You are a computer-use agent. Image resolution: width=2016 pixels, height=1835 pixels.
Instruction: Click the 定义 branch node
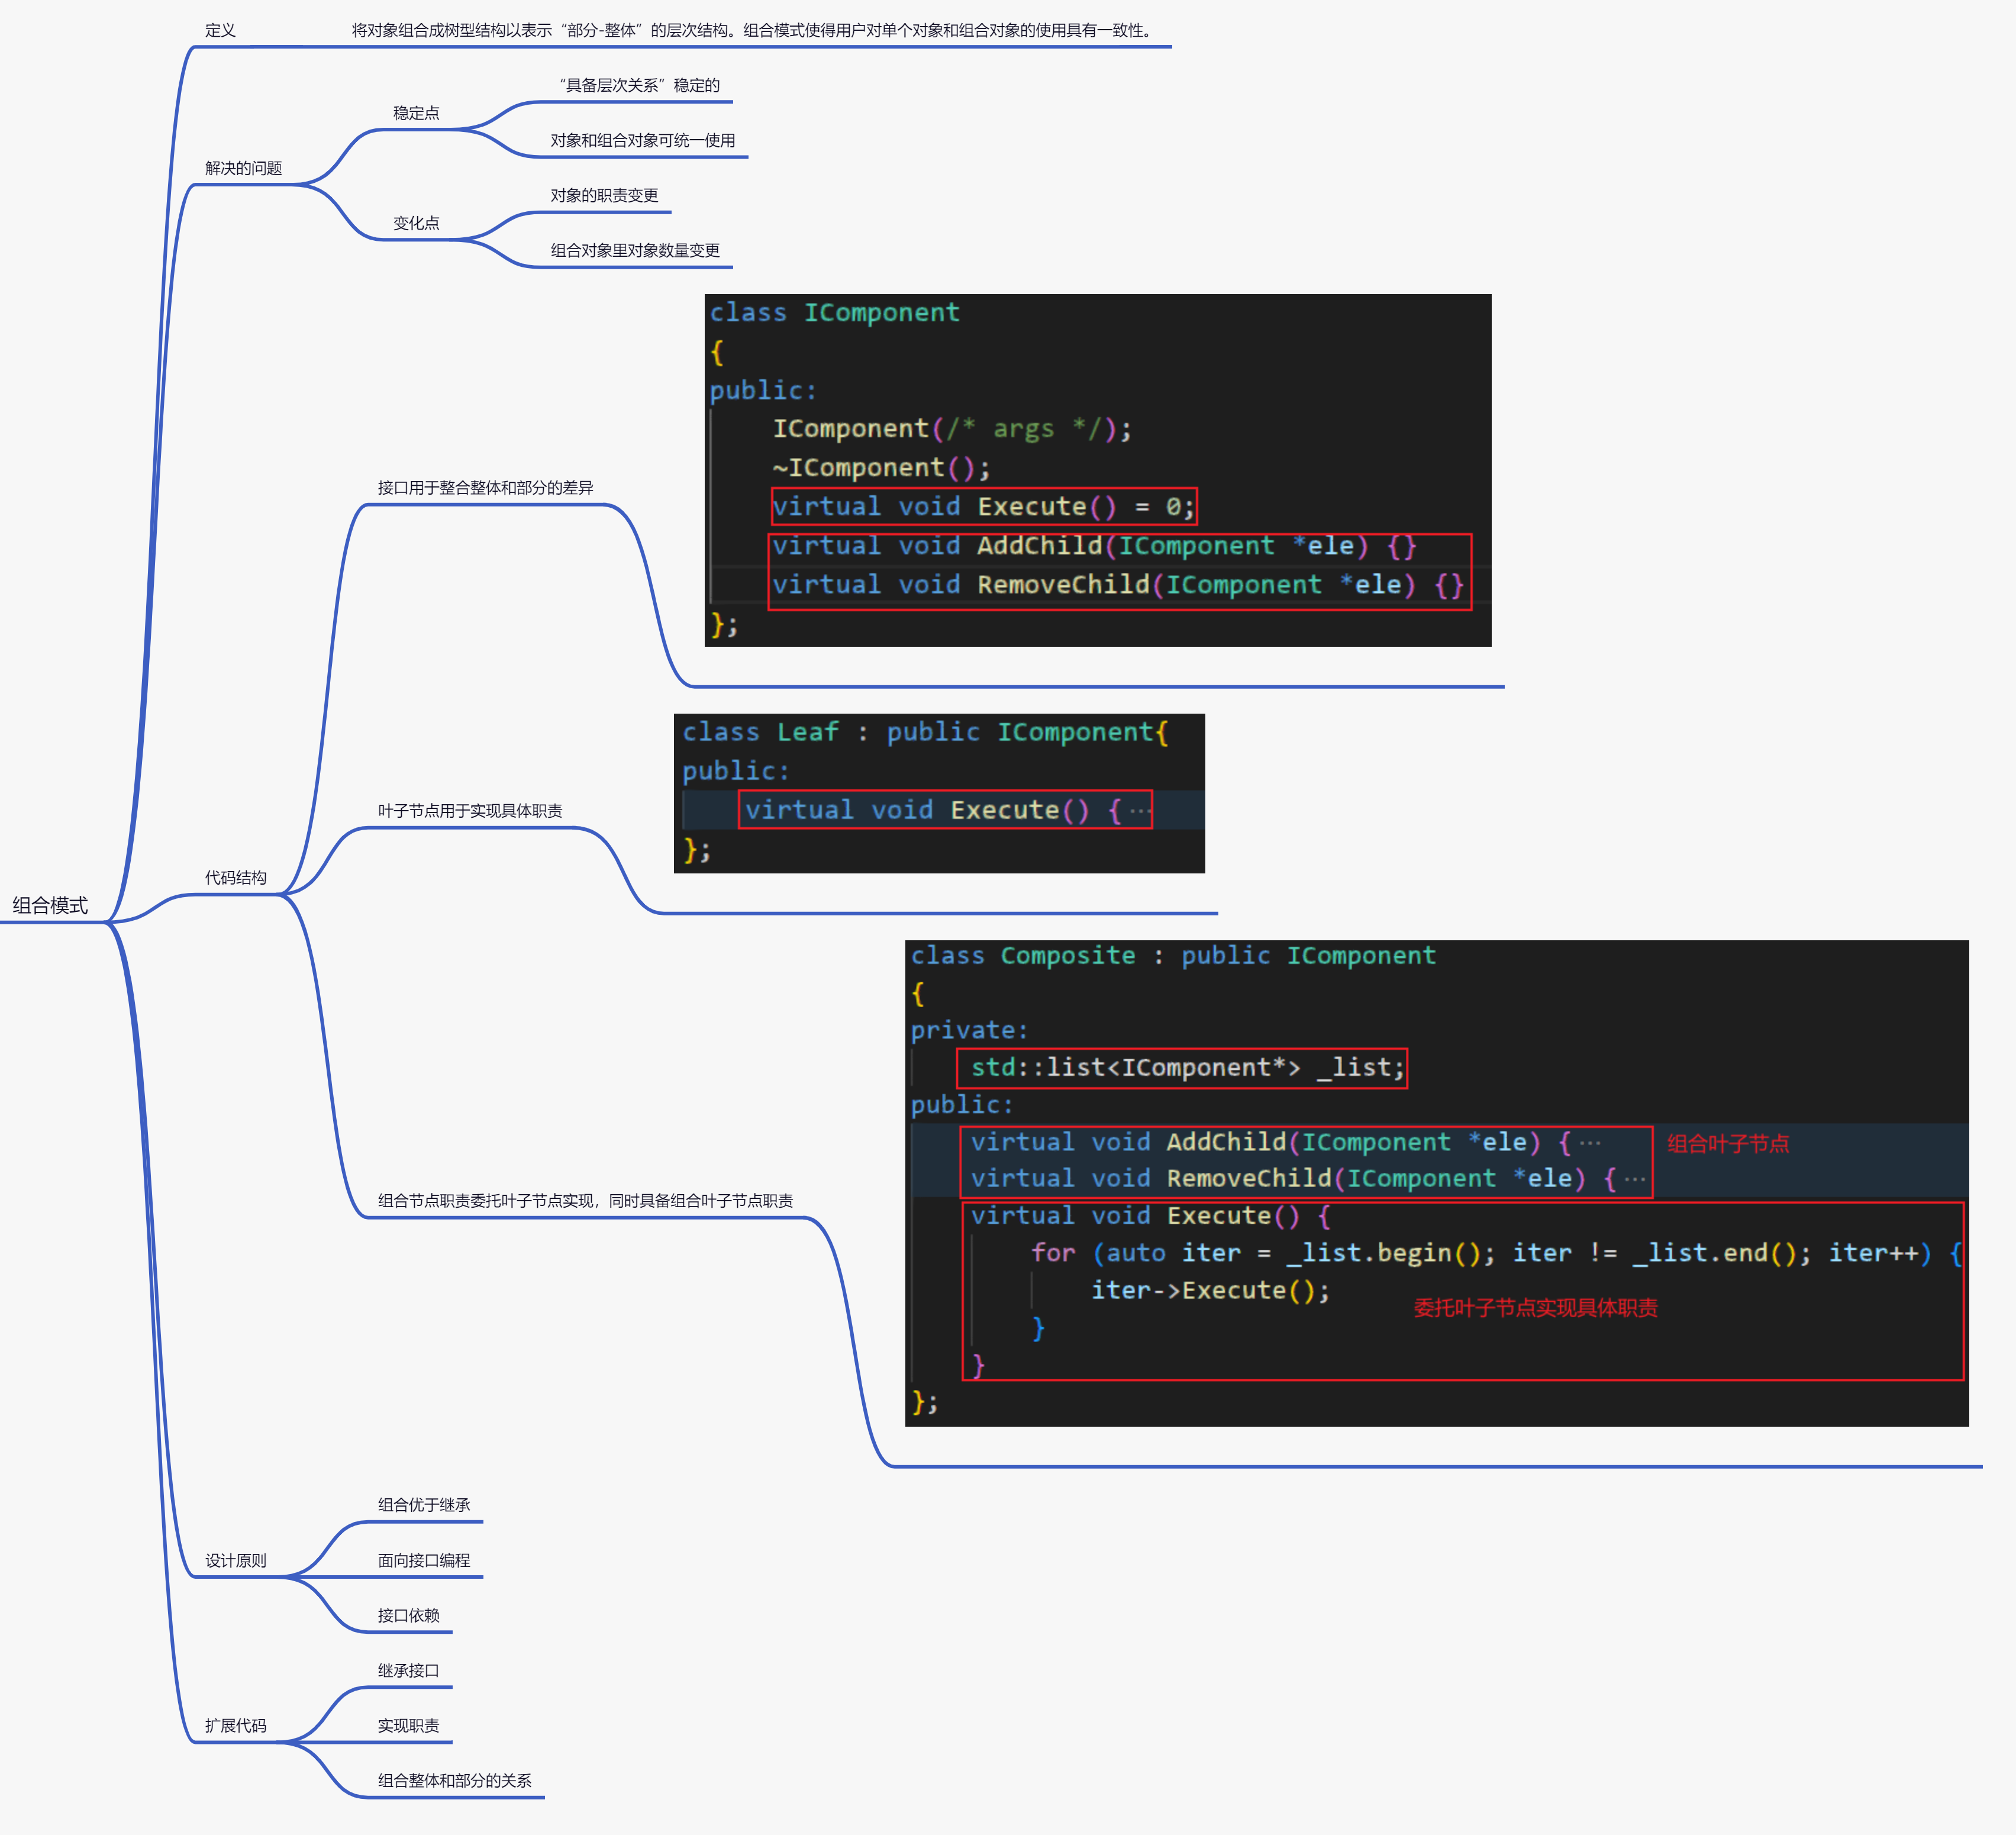(x=220, y=30)
